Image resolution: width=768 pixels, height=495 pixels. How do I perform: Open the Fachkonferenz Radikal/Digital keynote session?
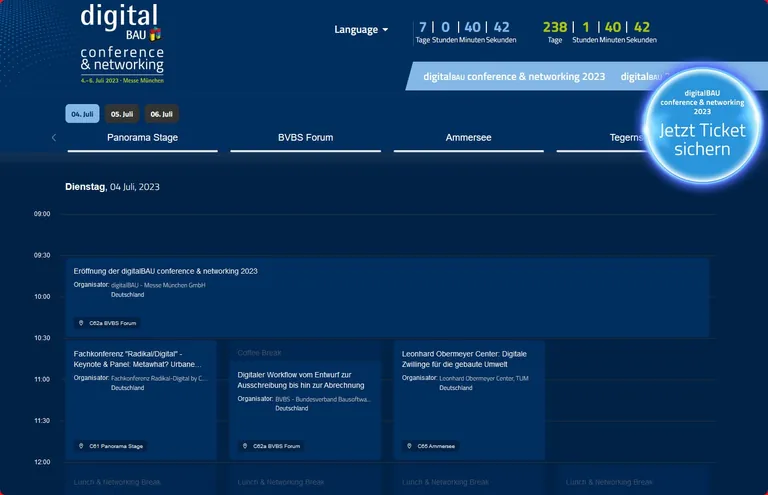click(139, 359)
